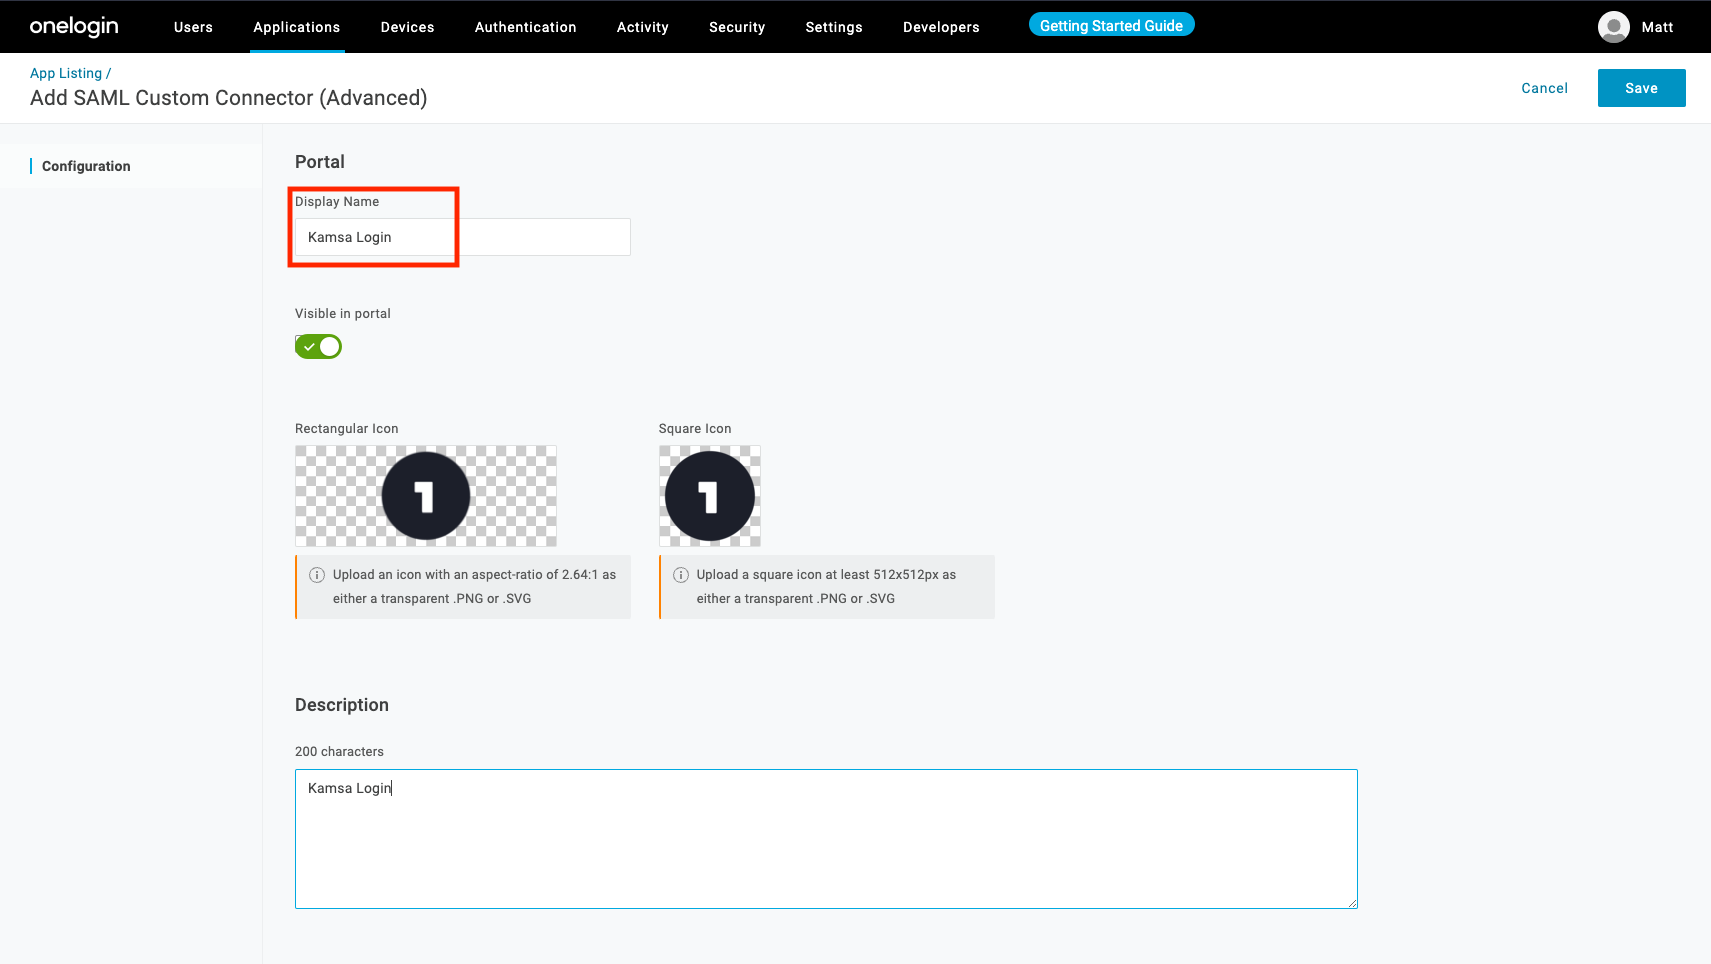The height and width of the screenshot is (964, 1711).
Task: Click info icon for square icon hint
Action: [x=681, y=575]
